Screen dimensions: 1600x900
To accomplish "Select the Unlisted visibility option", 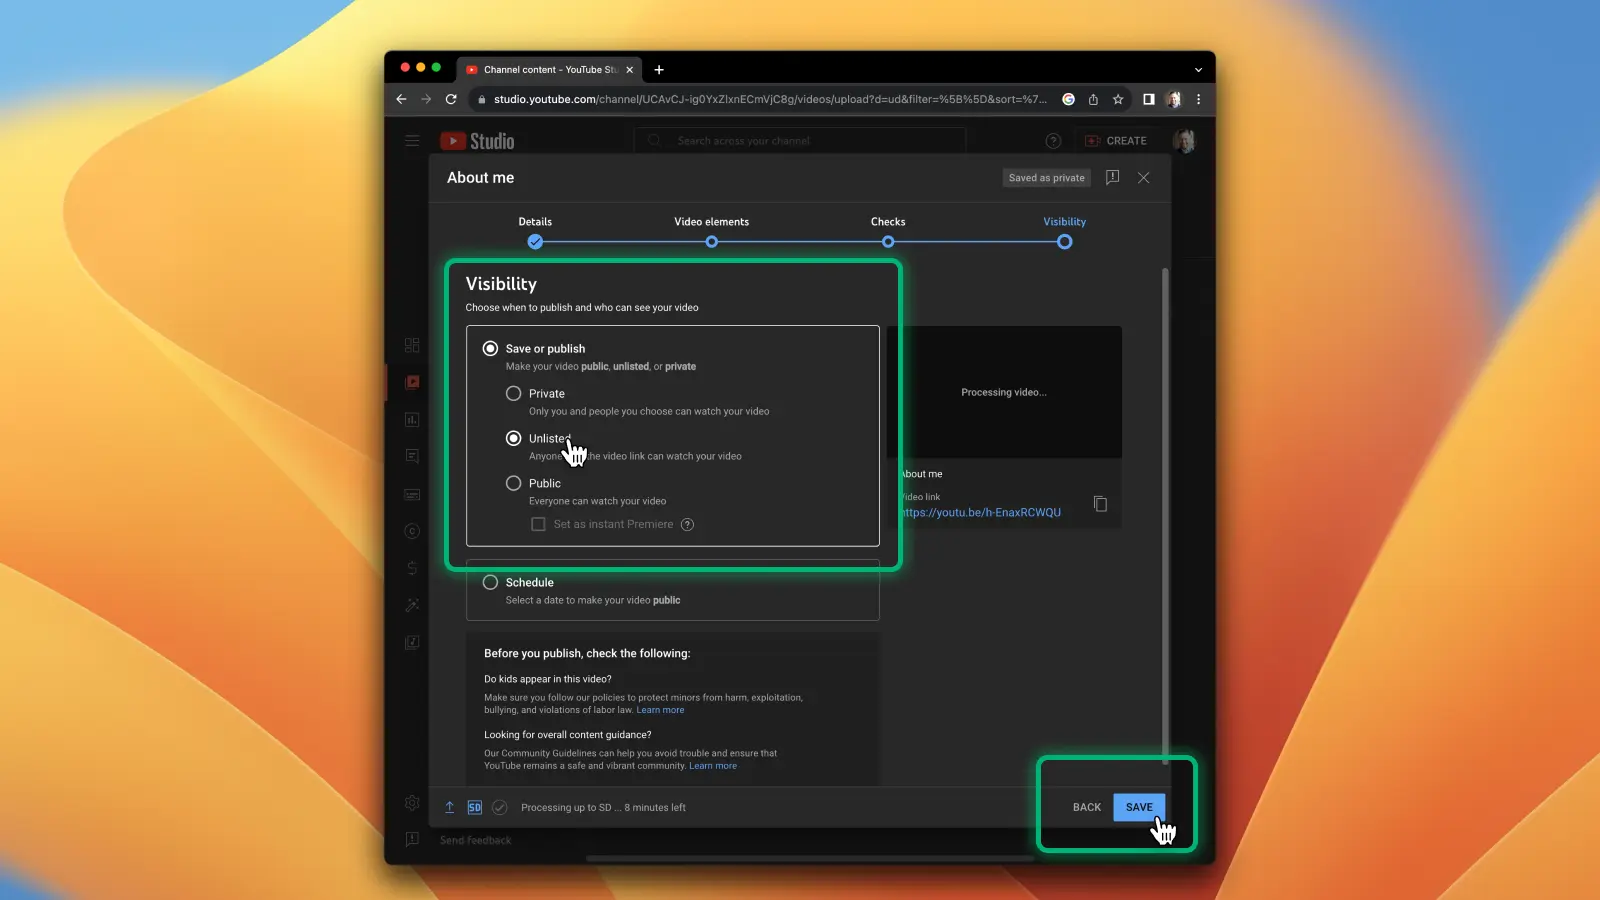I will (x=513, y=438).
